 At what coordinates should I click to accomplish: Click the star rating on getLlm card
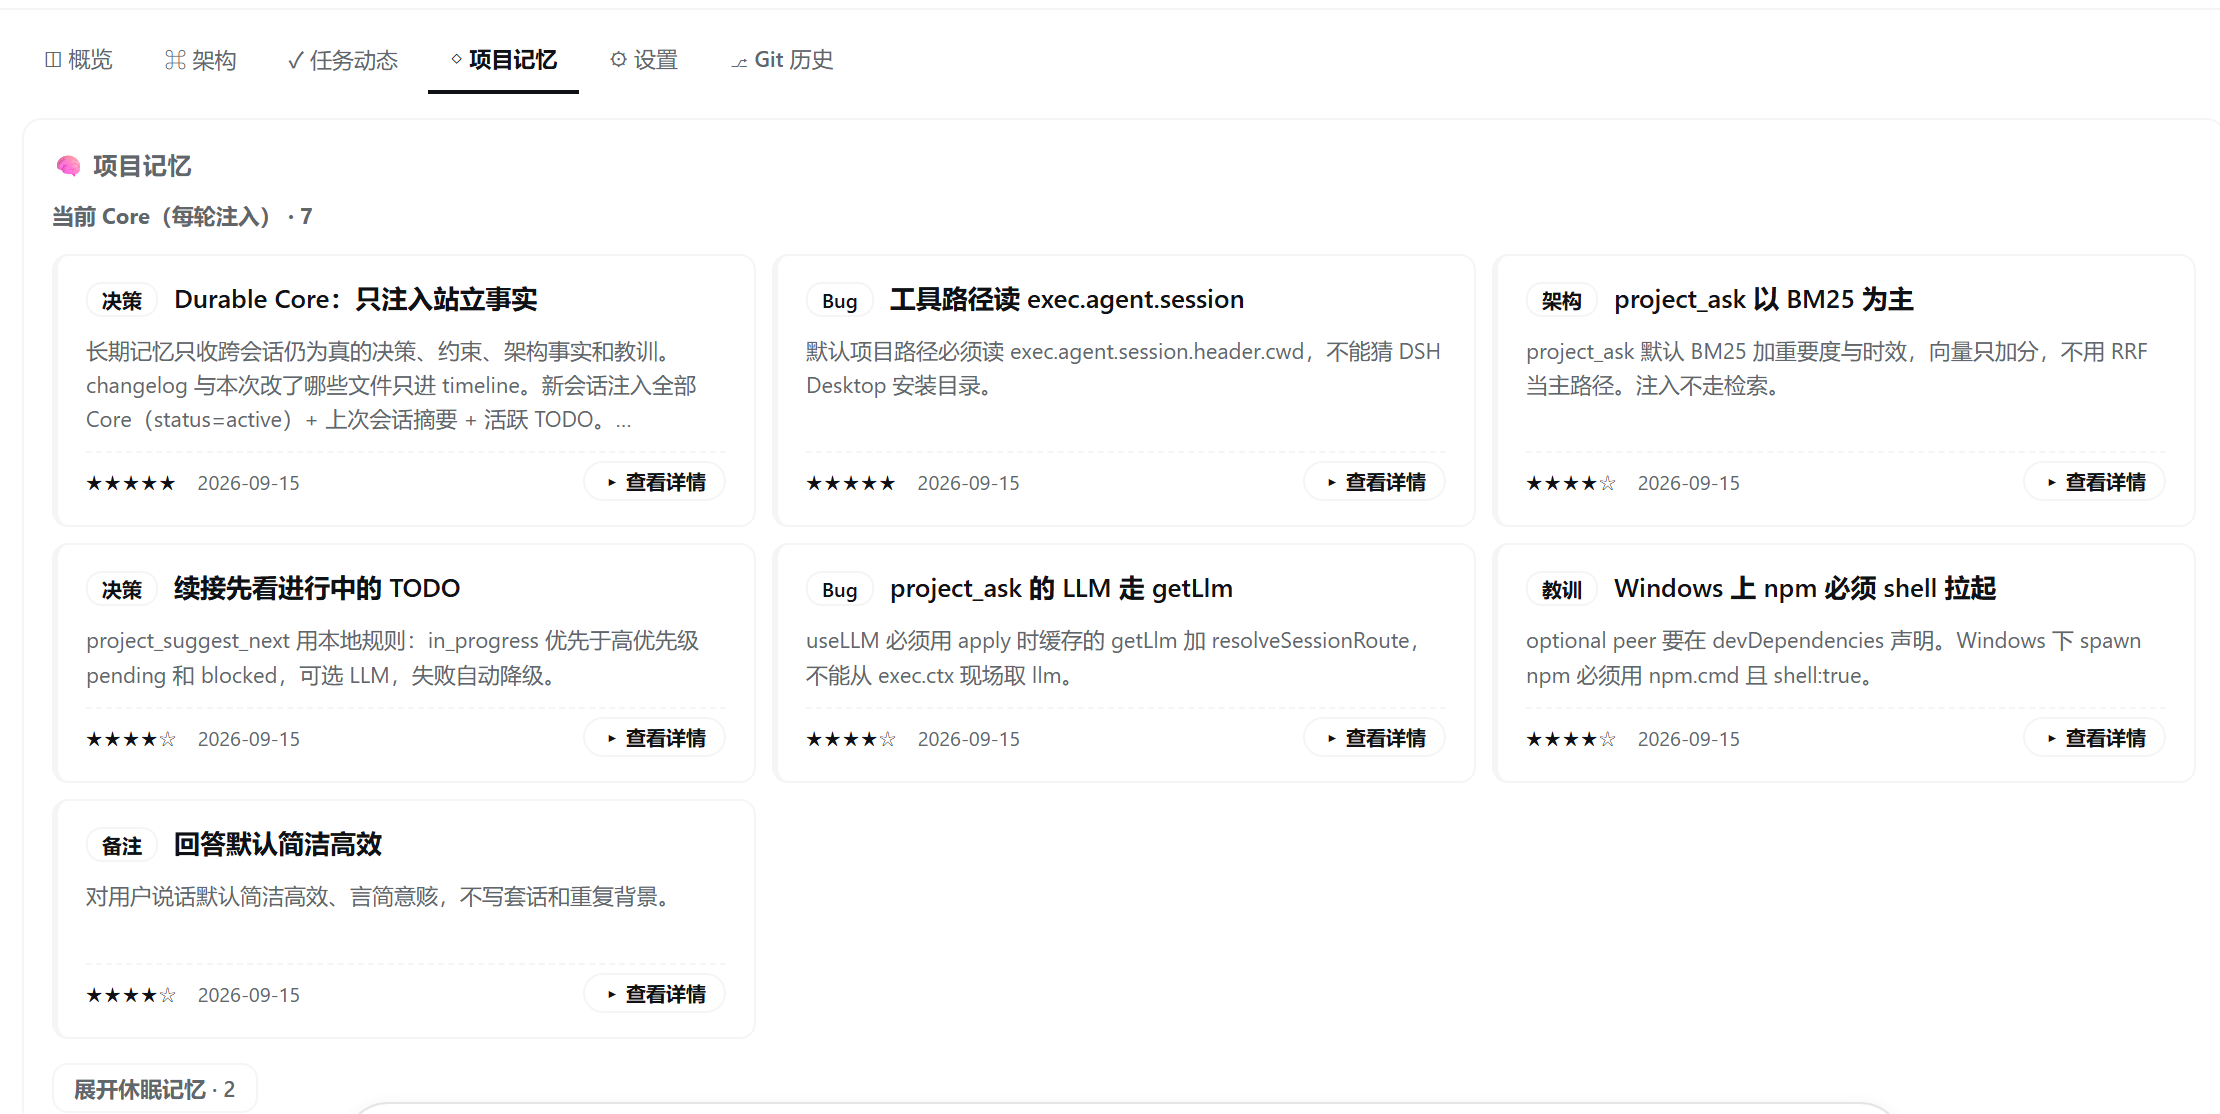pyautogui.click(x=851, y=739)
